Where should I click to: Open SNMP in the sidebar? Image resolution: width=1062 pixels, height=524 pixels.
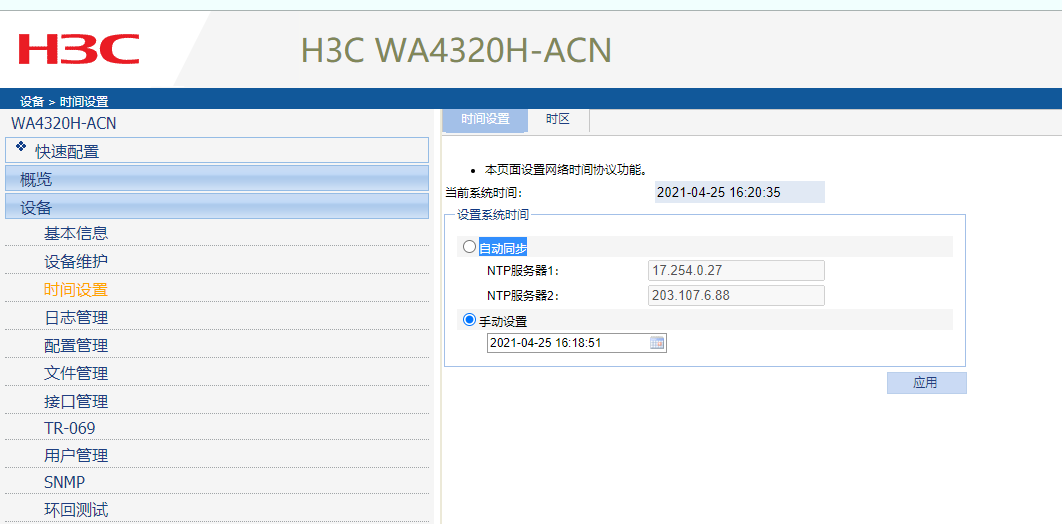point(64,483)
